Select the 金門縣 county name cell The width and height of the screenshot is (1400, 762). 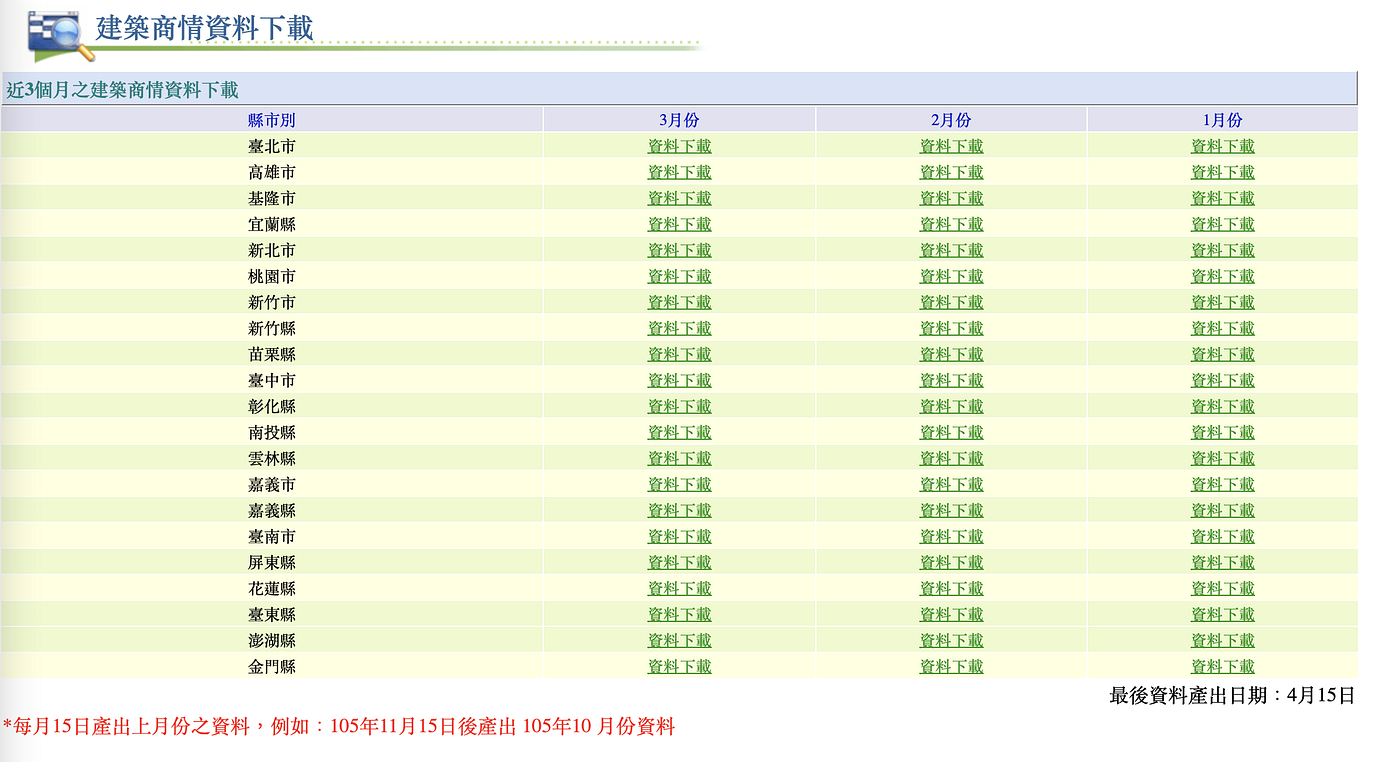(272, 666)
